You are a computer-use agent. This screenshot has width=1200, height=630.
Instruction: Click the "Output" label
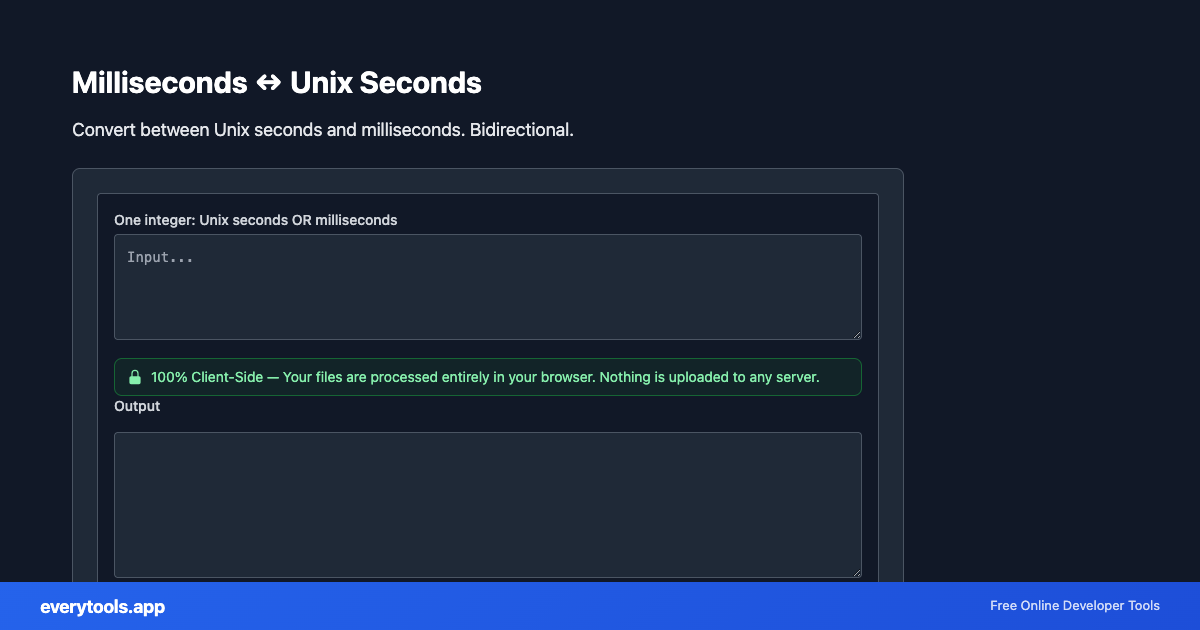[x=137, y=406]
